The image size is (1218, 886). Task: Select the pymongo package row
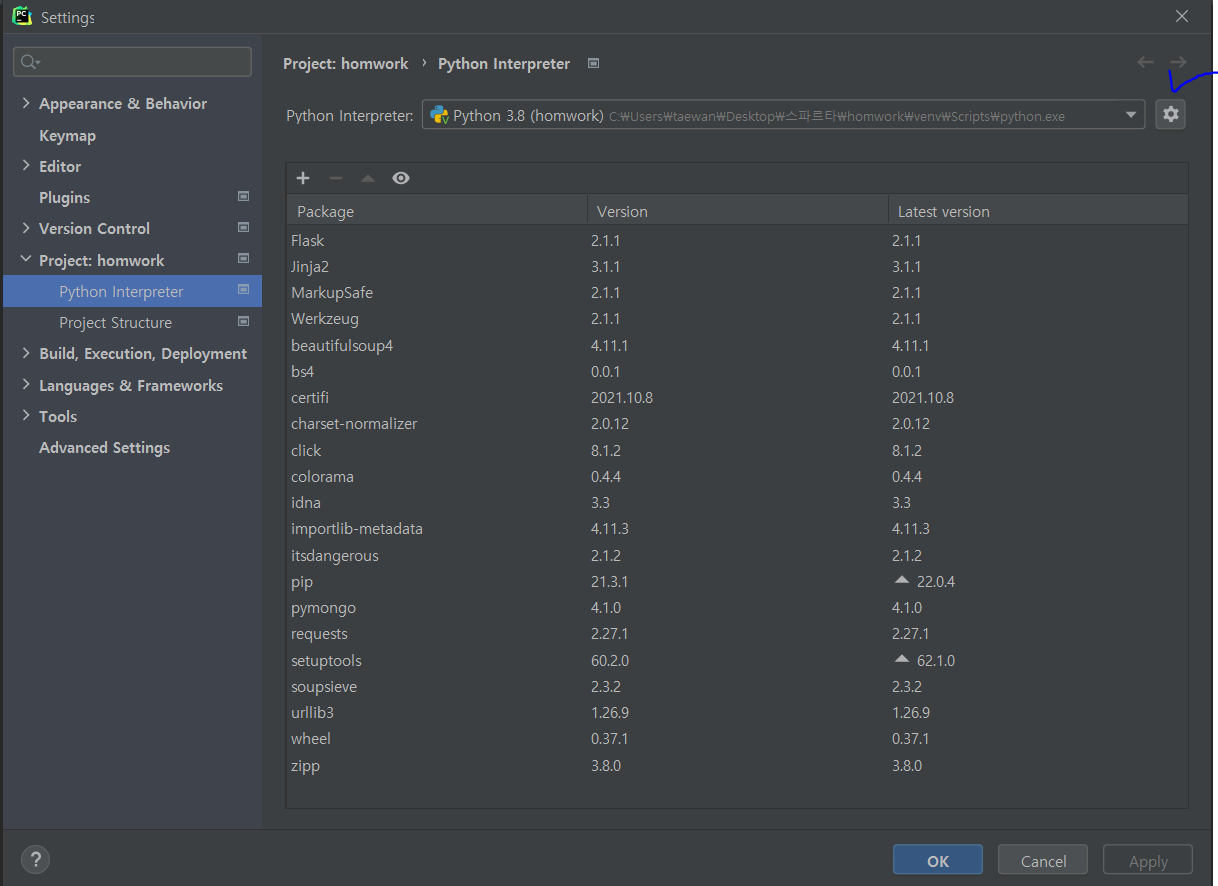click(x=737, y=607)
